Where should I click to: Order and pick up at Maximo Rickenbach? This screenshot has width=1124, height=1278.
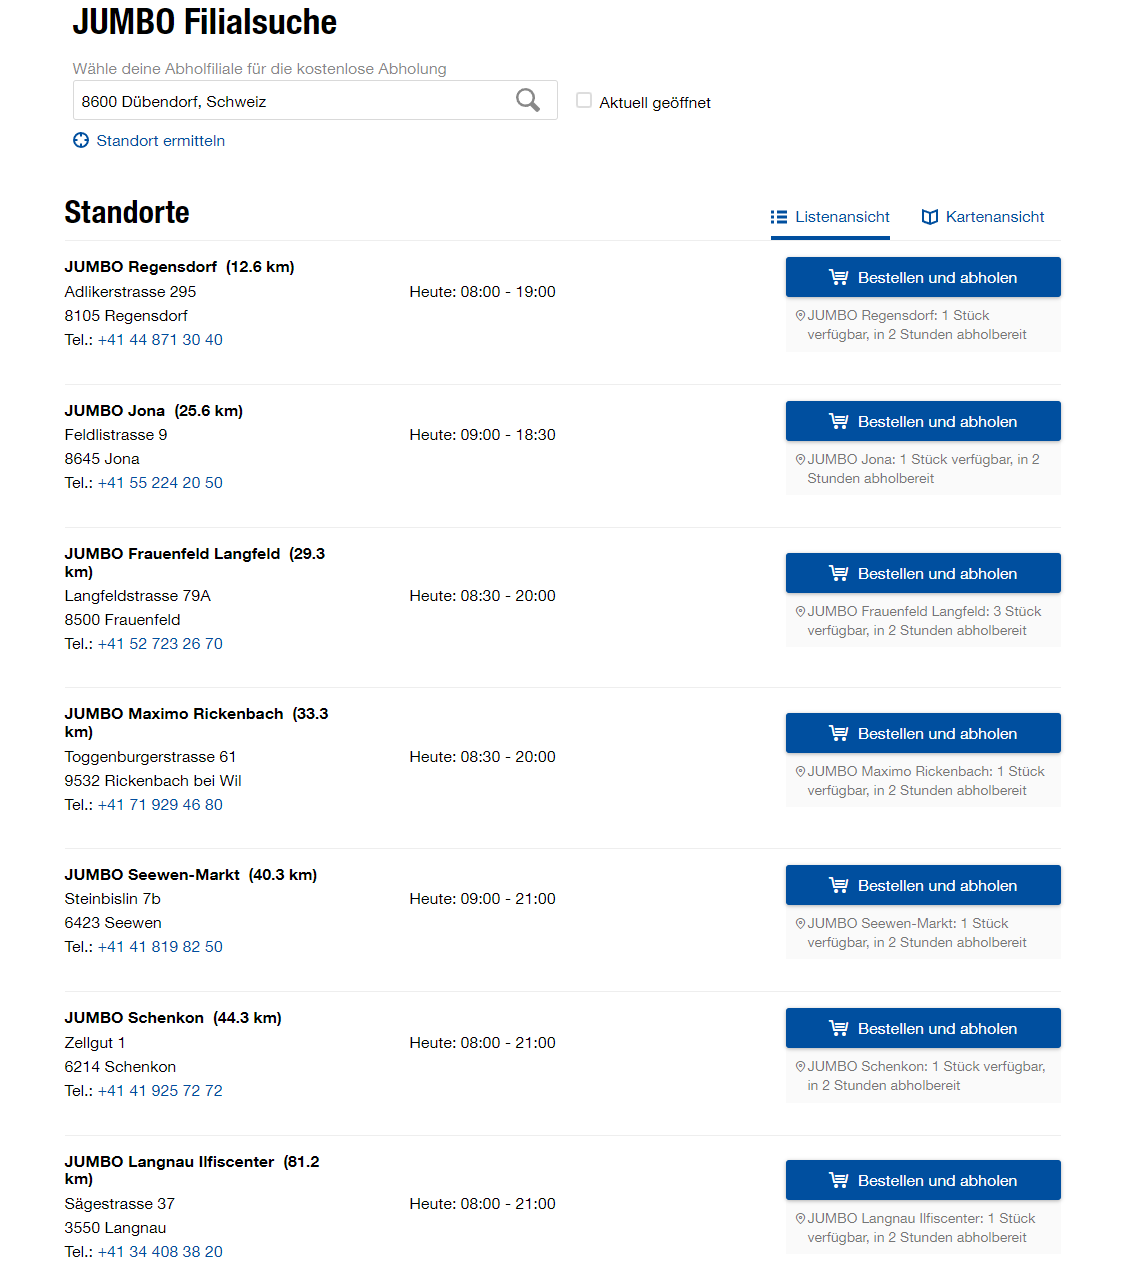(923, 734)
